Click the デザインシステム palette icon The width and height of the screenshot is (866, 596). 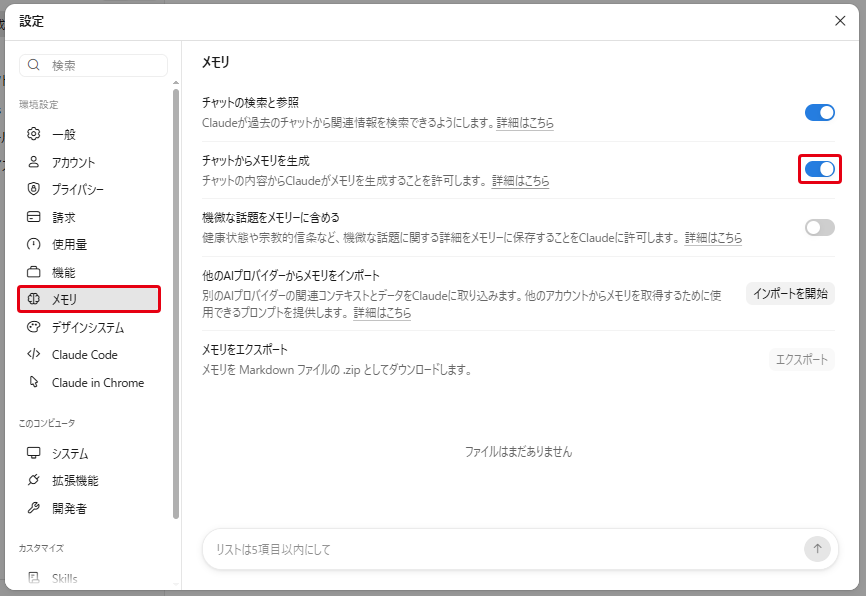[34, 327]
